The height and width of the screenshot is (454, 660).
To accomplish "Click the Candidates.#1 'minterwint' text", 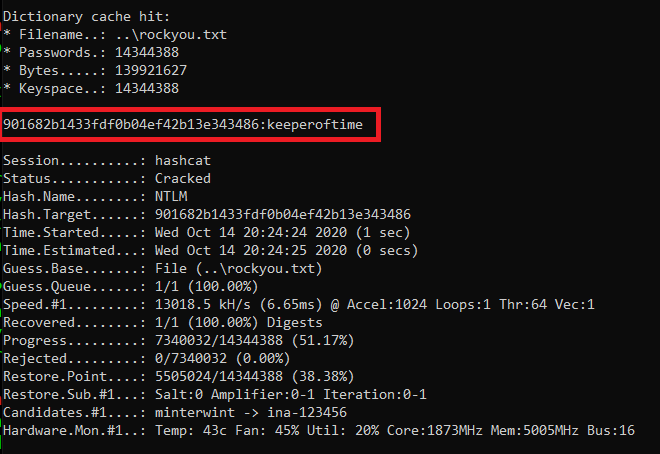I will [195, 412].
